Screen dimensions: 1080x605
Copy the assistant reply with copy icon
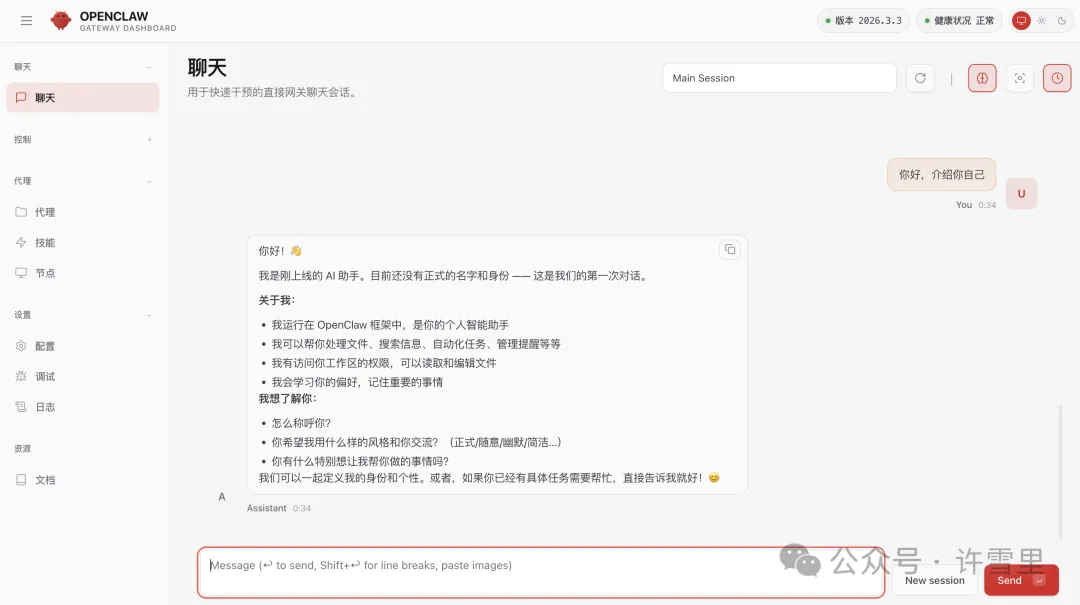(x=730, y=249)
